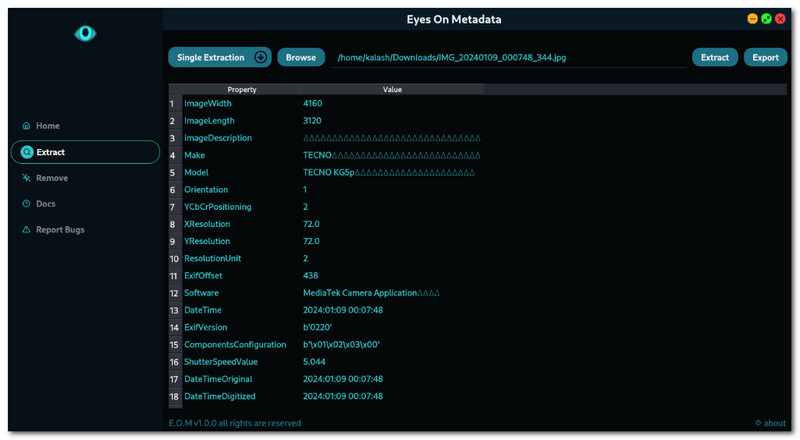This screenshot has width=800, height=440.
Task: Click the Extract button next to Export
Action: click(x=714, y=57)
